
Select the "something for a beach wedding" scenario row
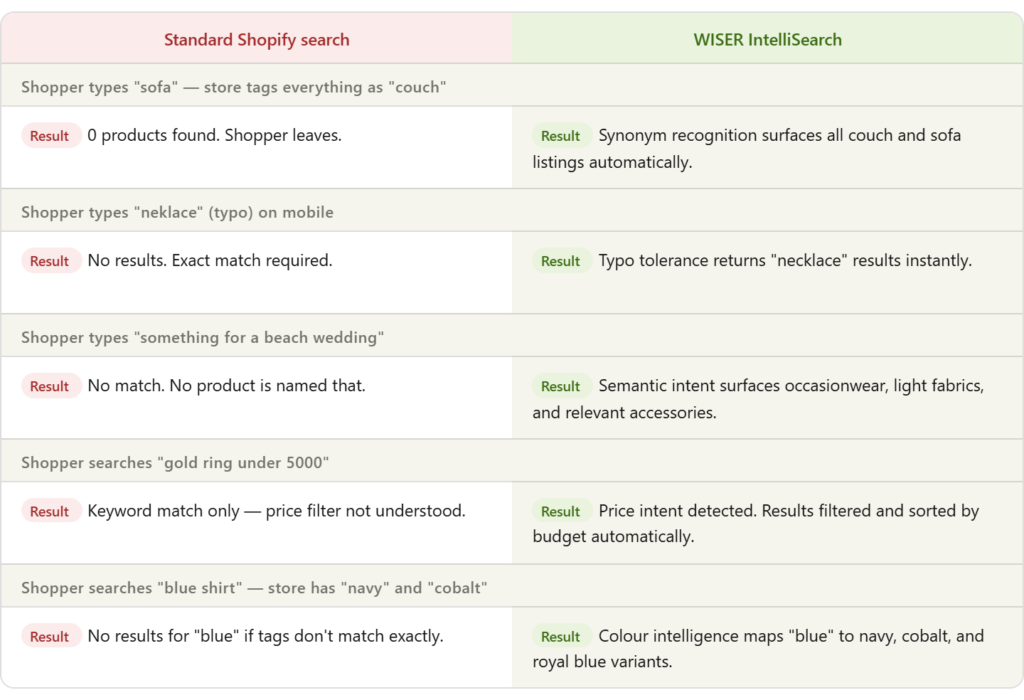click(x=202, y=337)
